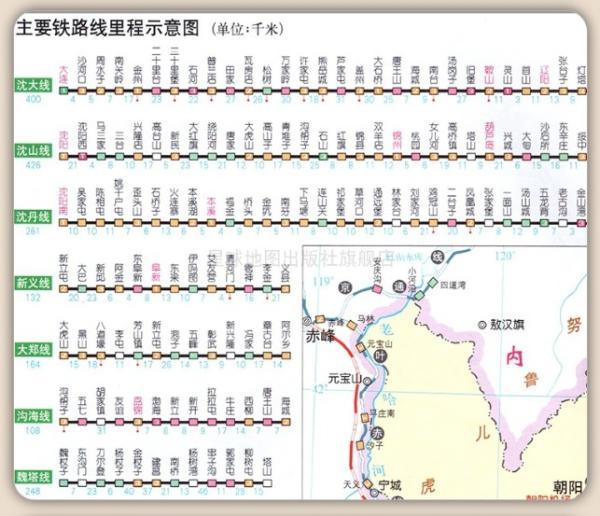Open the 沈丹线 railway line label
600x516 pixels.
30,217
